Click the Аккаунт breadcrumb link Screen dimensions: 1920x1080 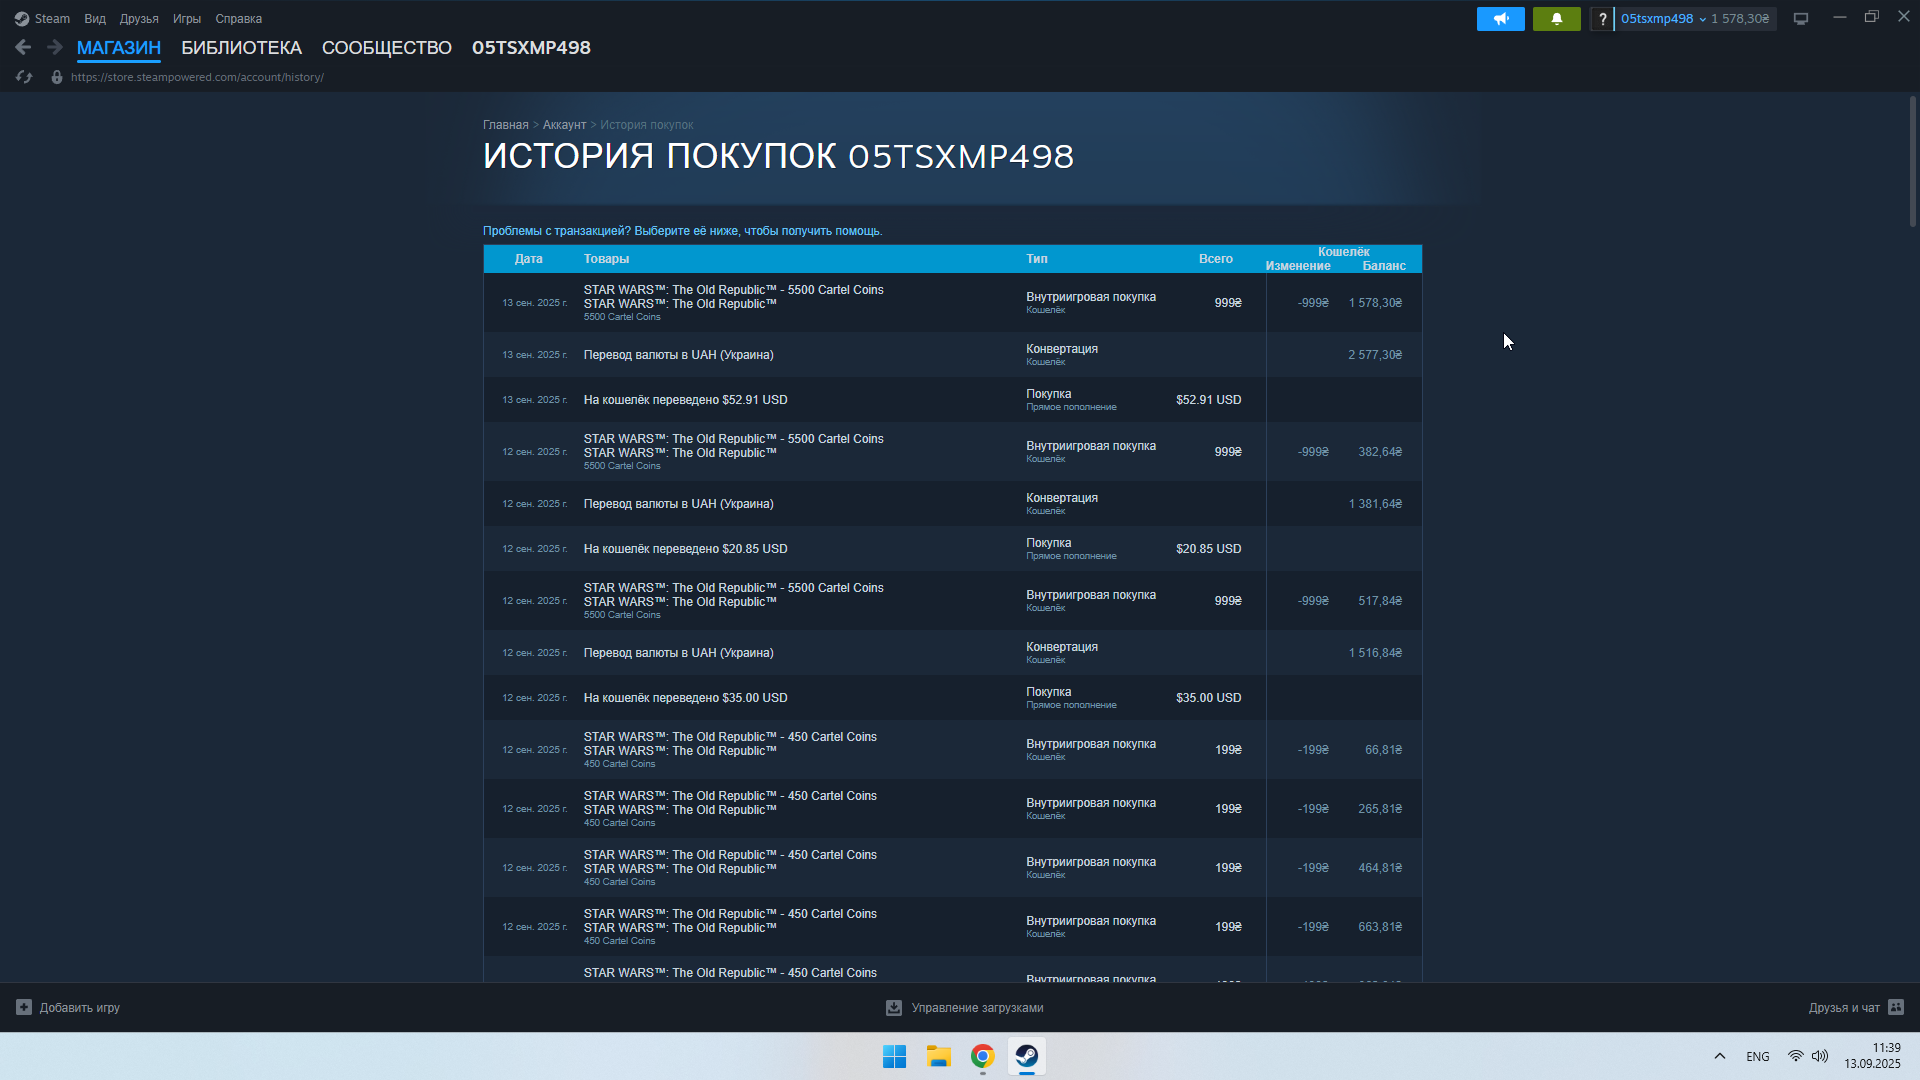(x=564, y=125)
